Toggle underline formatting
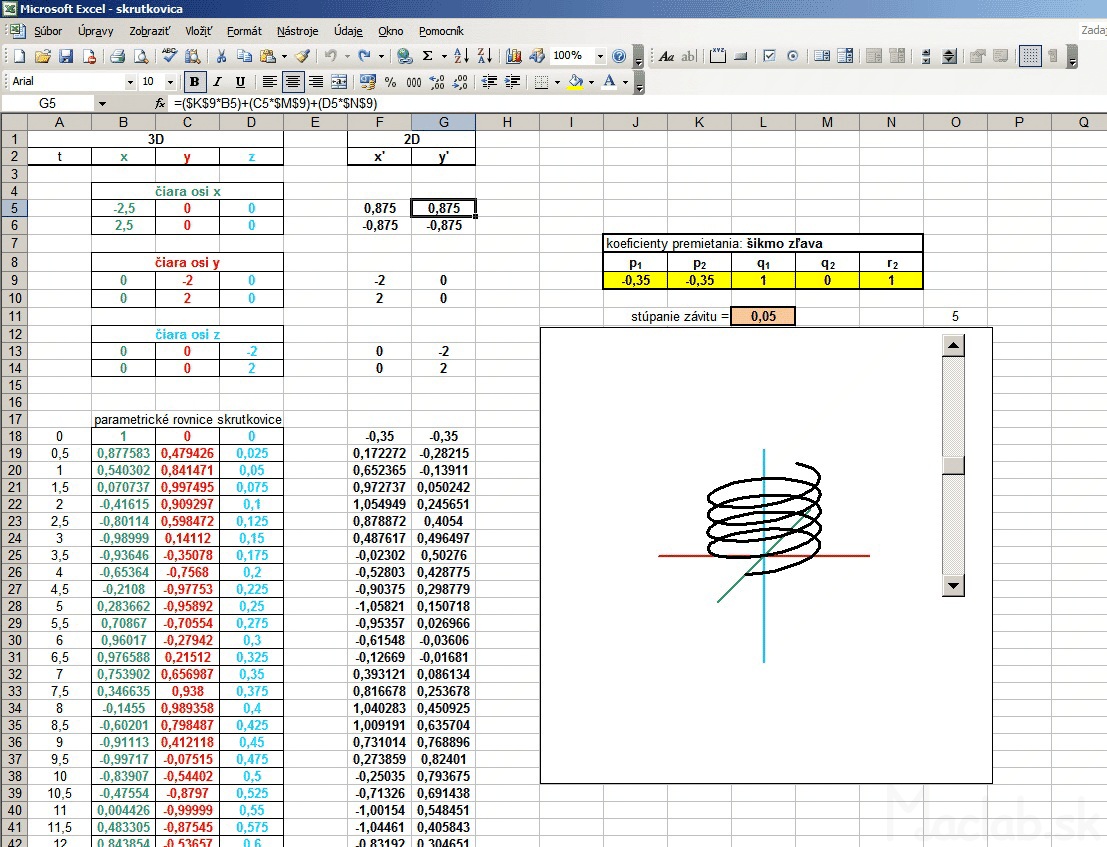The height and width of the screenshot is (847, 1107). point(240,82)
